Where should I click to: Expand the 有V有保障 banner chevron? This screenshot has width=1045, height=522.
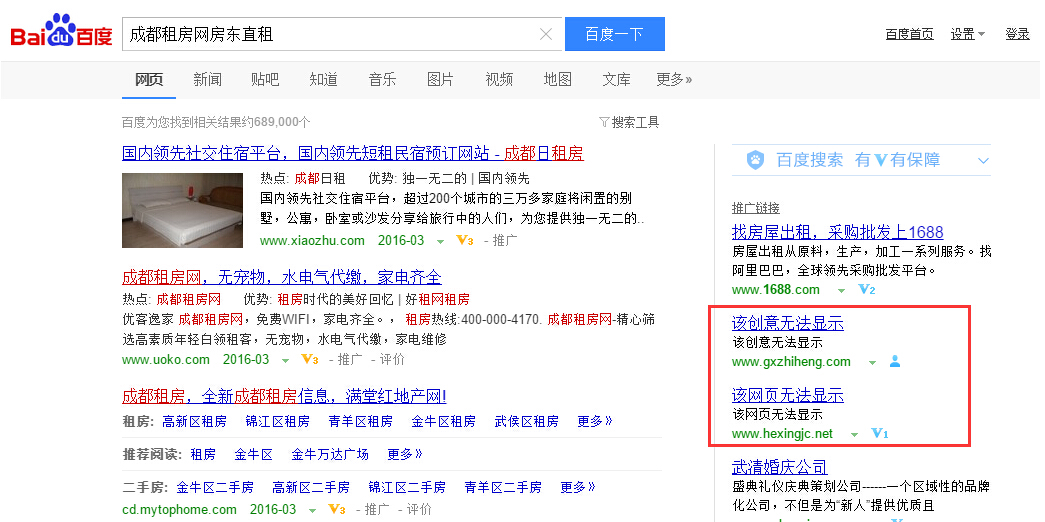coord(983,161)
